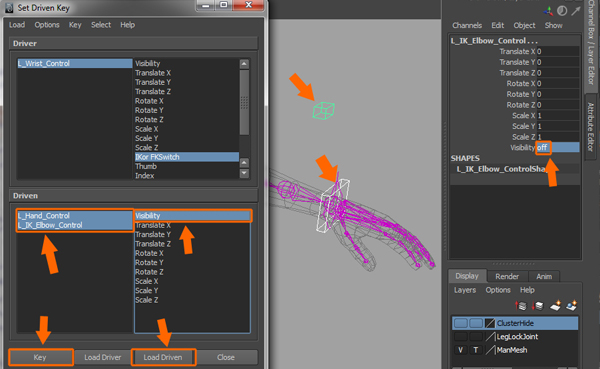600x369 pixels.
Task: Click the L_IK_Elbow_Control object name in Channel Box
Action: coord(494,41)
